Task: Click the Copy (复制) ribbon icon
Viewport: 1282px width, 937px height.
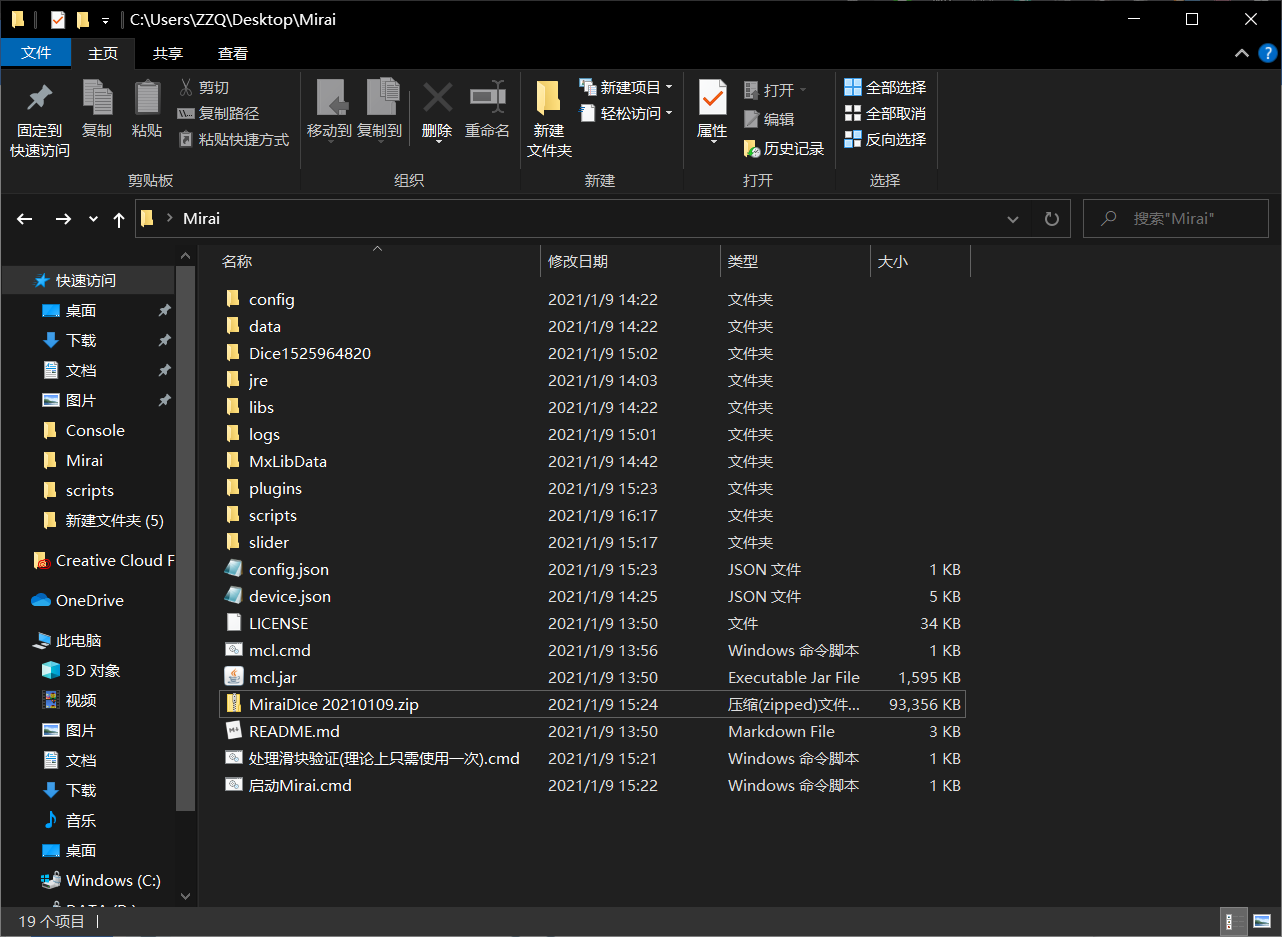Action: [x=97, y=98]
